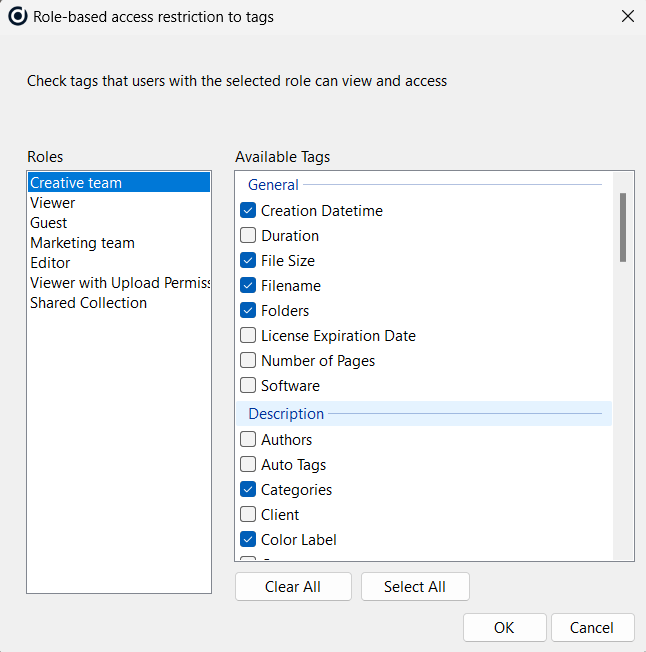The image size is (646, 652).
Task: Enable the Authors tag checkbox
Action: pyautogui.click(x=248, y=440)
